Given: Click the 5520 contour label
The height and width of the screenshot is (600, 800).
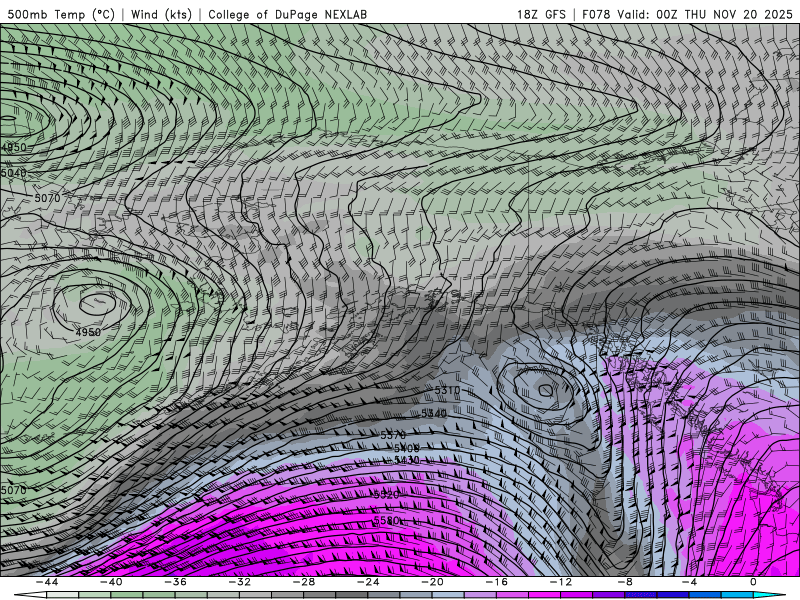Looking at the screenshot, I should pyautogui.click(x=386, y=495).
